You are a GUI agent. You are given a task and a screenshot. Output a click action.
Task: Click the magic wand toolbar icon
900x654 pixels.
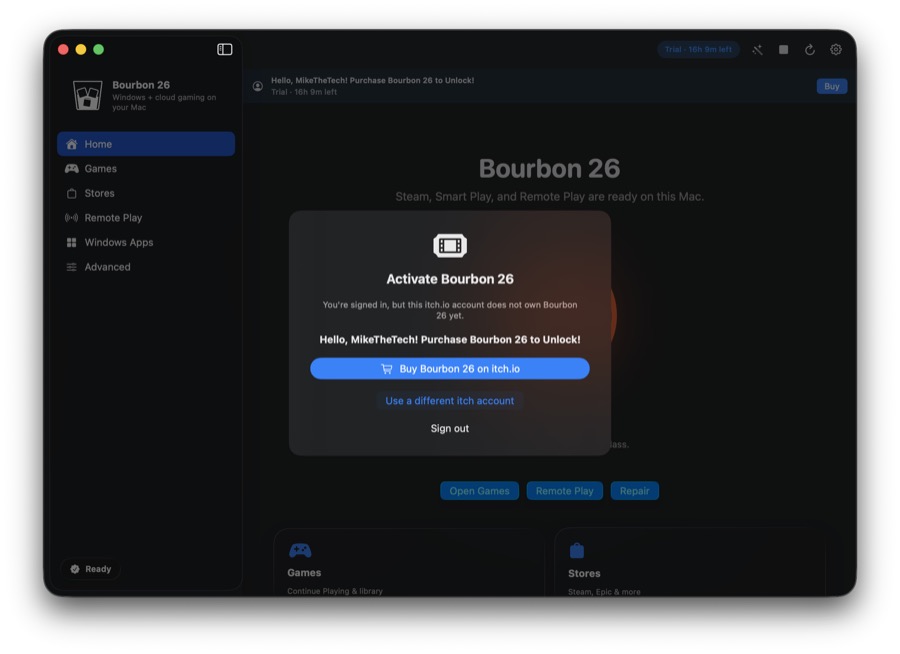click(x=758, y=50)
